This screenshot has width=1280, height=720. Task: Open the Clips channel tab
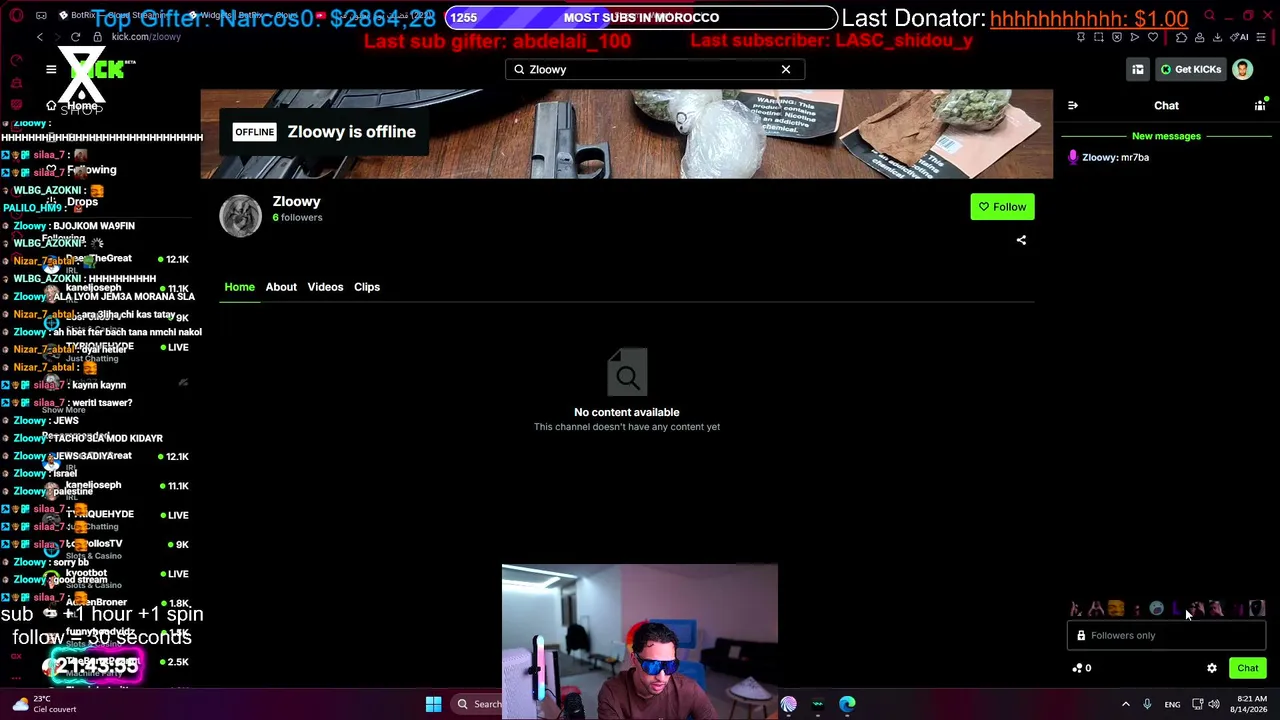tap(367, 287)
